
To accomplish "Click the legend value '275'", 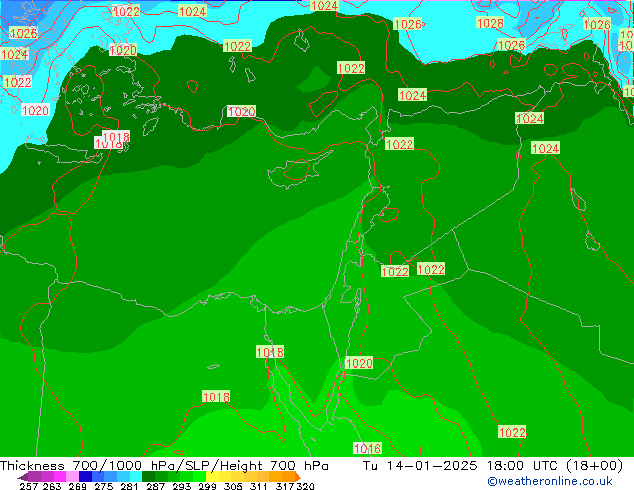I will [104, 486].
